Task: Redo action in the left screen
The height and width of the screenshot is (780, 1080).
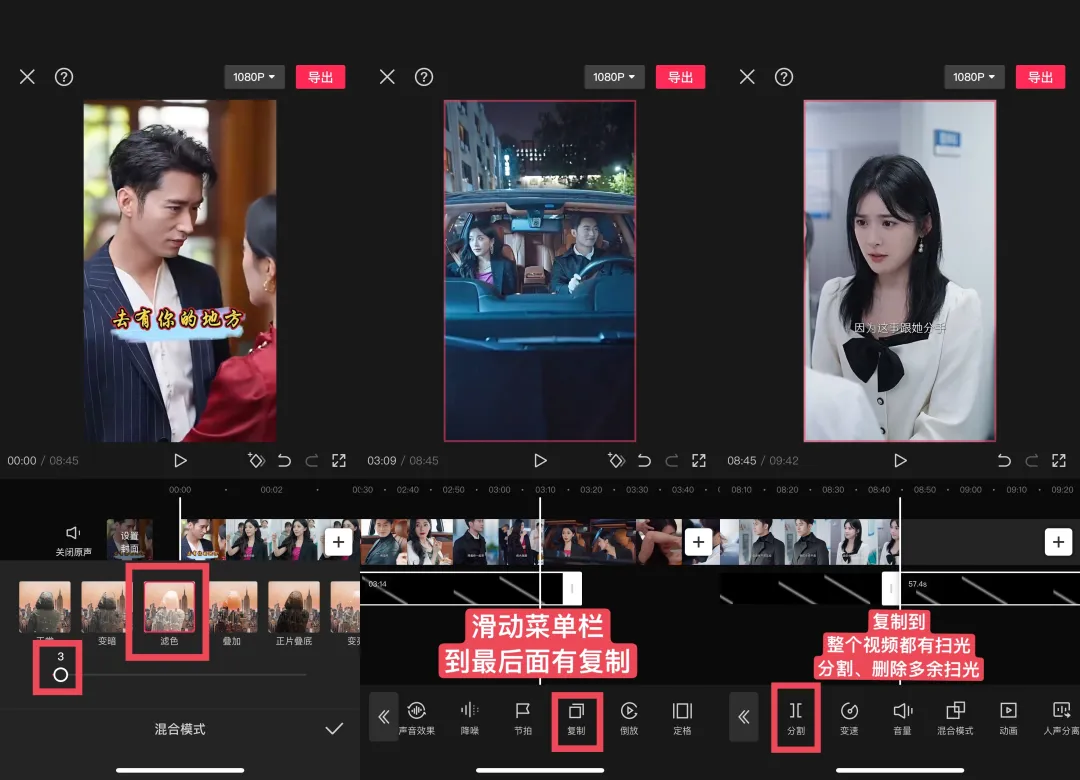Action: pyautogui.click(x=311, y=460)
